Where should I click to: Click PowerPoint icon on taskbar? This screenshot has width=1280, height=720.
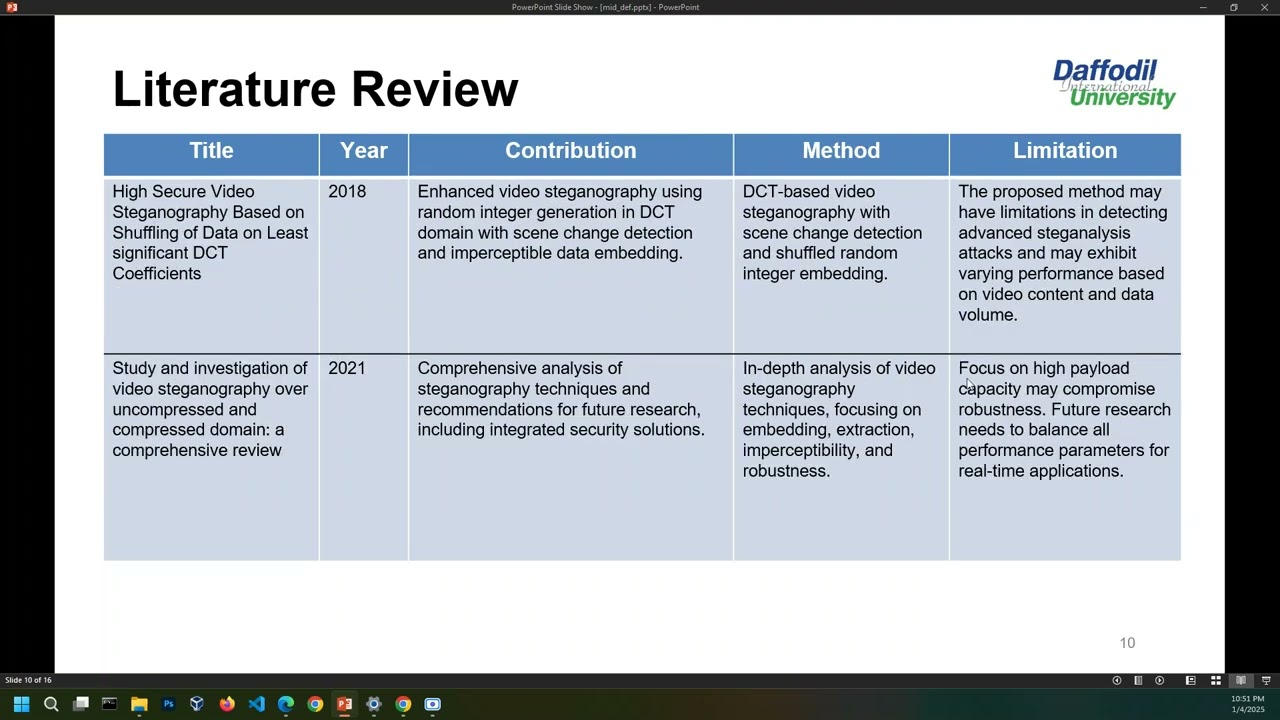(344, 704)
